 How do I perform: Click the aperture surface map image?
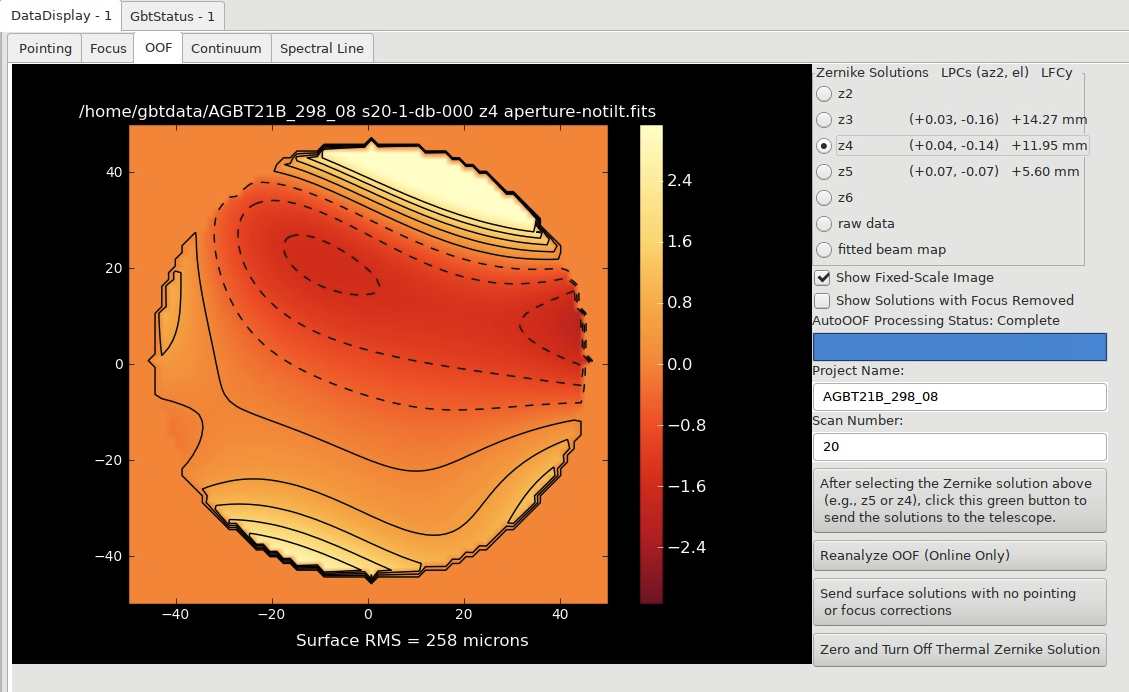click(368, 364)
